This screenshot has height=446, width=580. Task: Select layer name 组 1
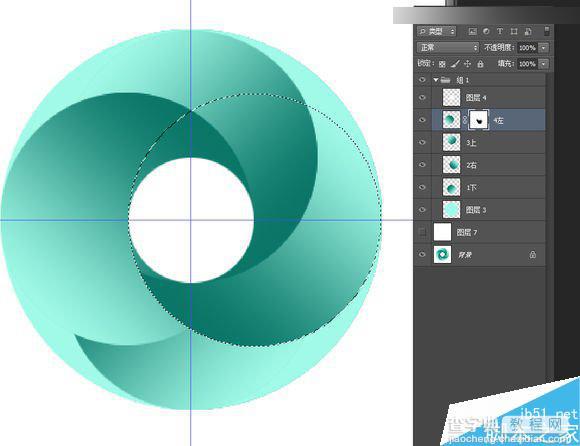pyautogui.click(x=463, y=80)
